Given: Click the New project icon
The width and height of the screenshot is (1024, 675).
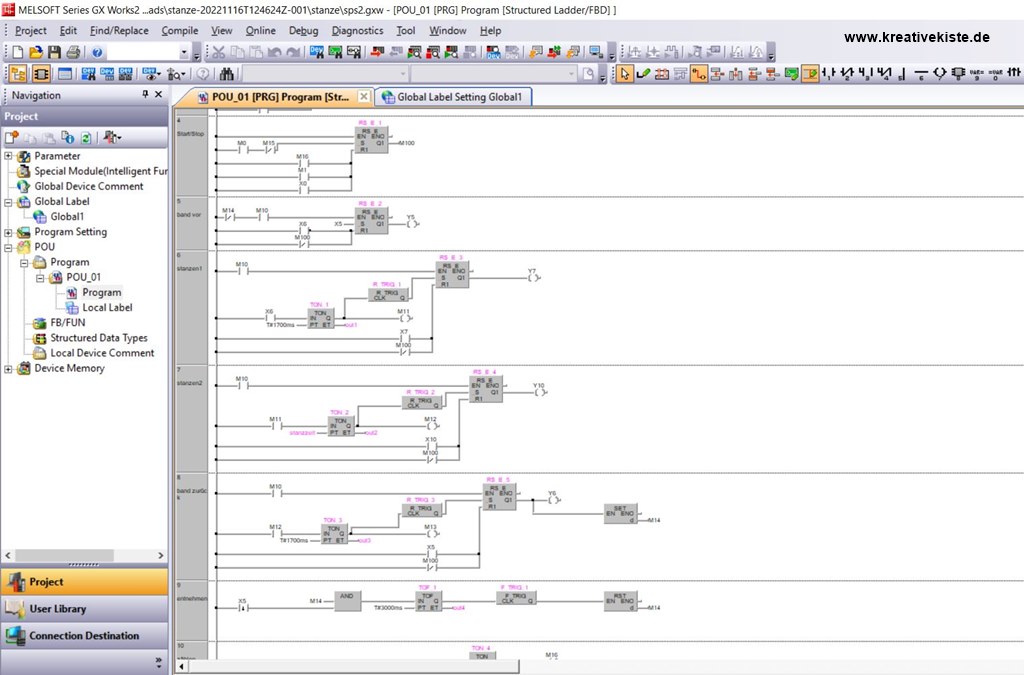Looking at the screenshot, I should [18, 52].
